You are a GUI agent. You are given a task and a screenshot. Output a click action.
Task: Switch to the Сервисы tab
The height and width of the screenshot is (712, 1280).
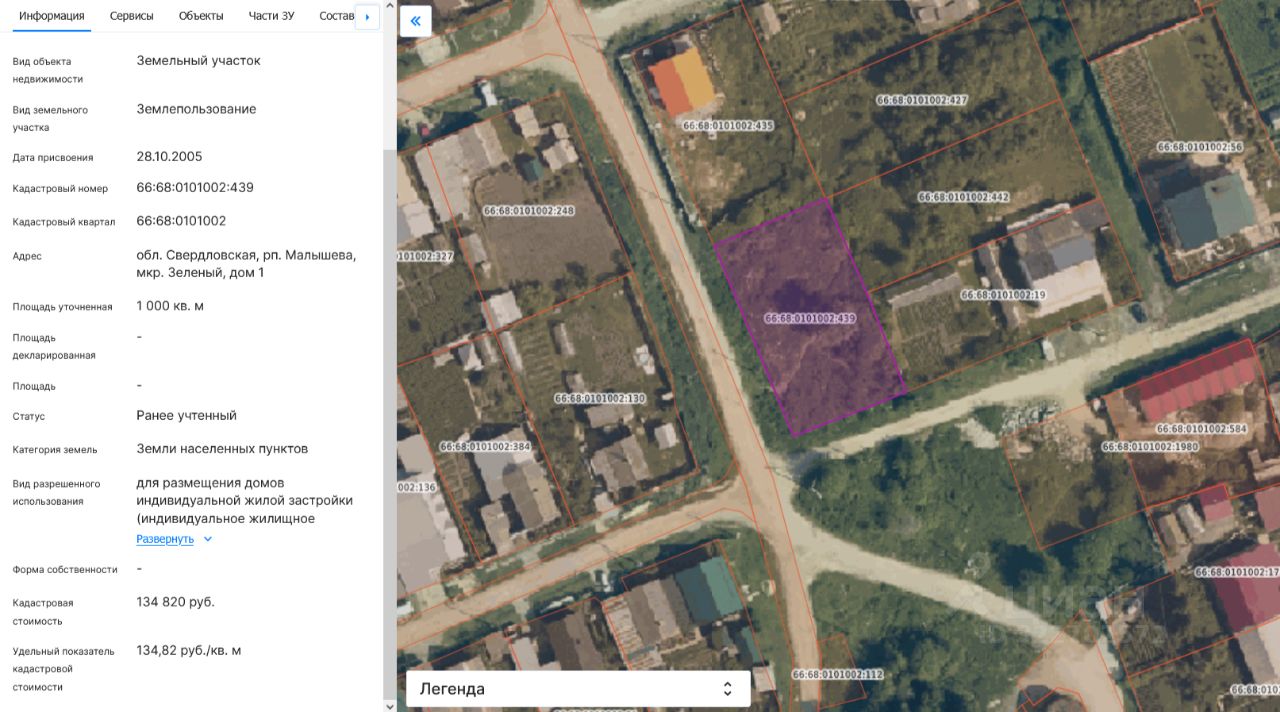click(x=132, y=16)
